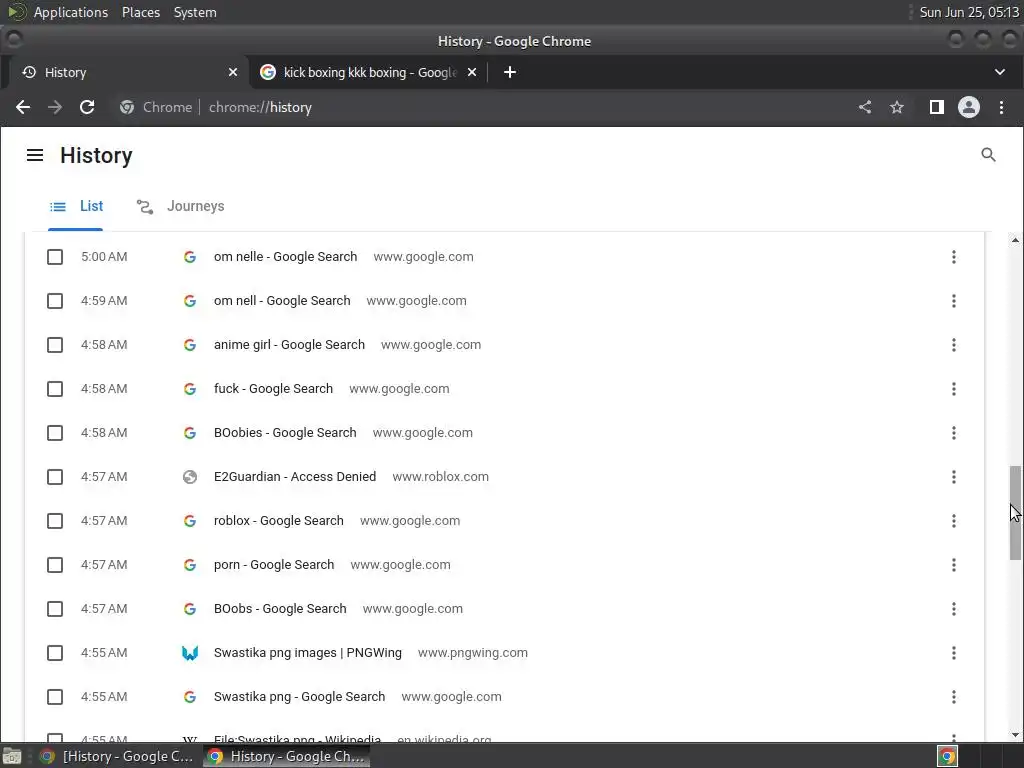Open the tab search chevron dropdown
This screenshot has width=1024, height=768.
click(1000, 72)
